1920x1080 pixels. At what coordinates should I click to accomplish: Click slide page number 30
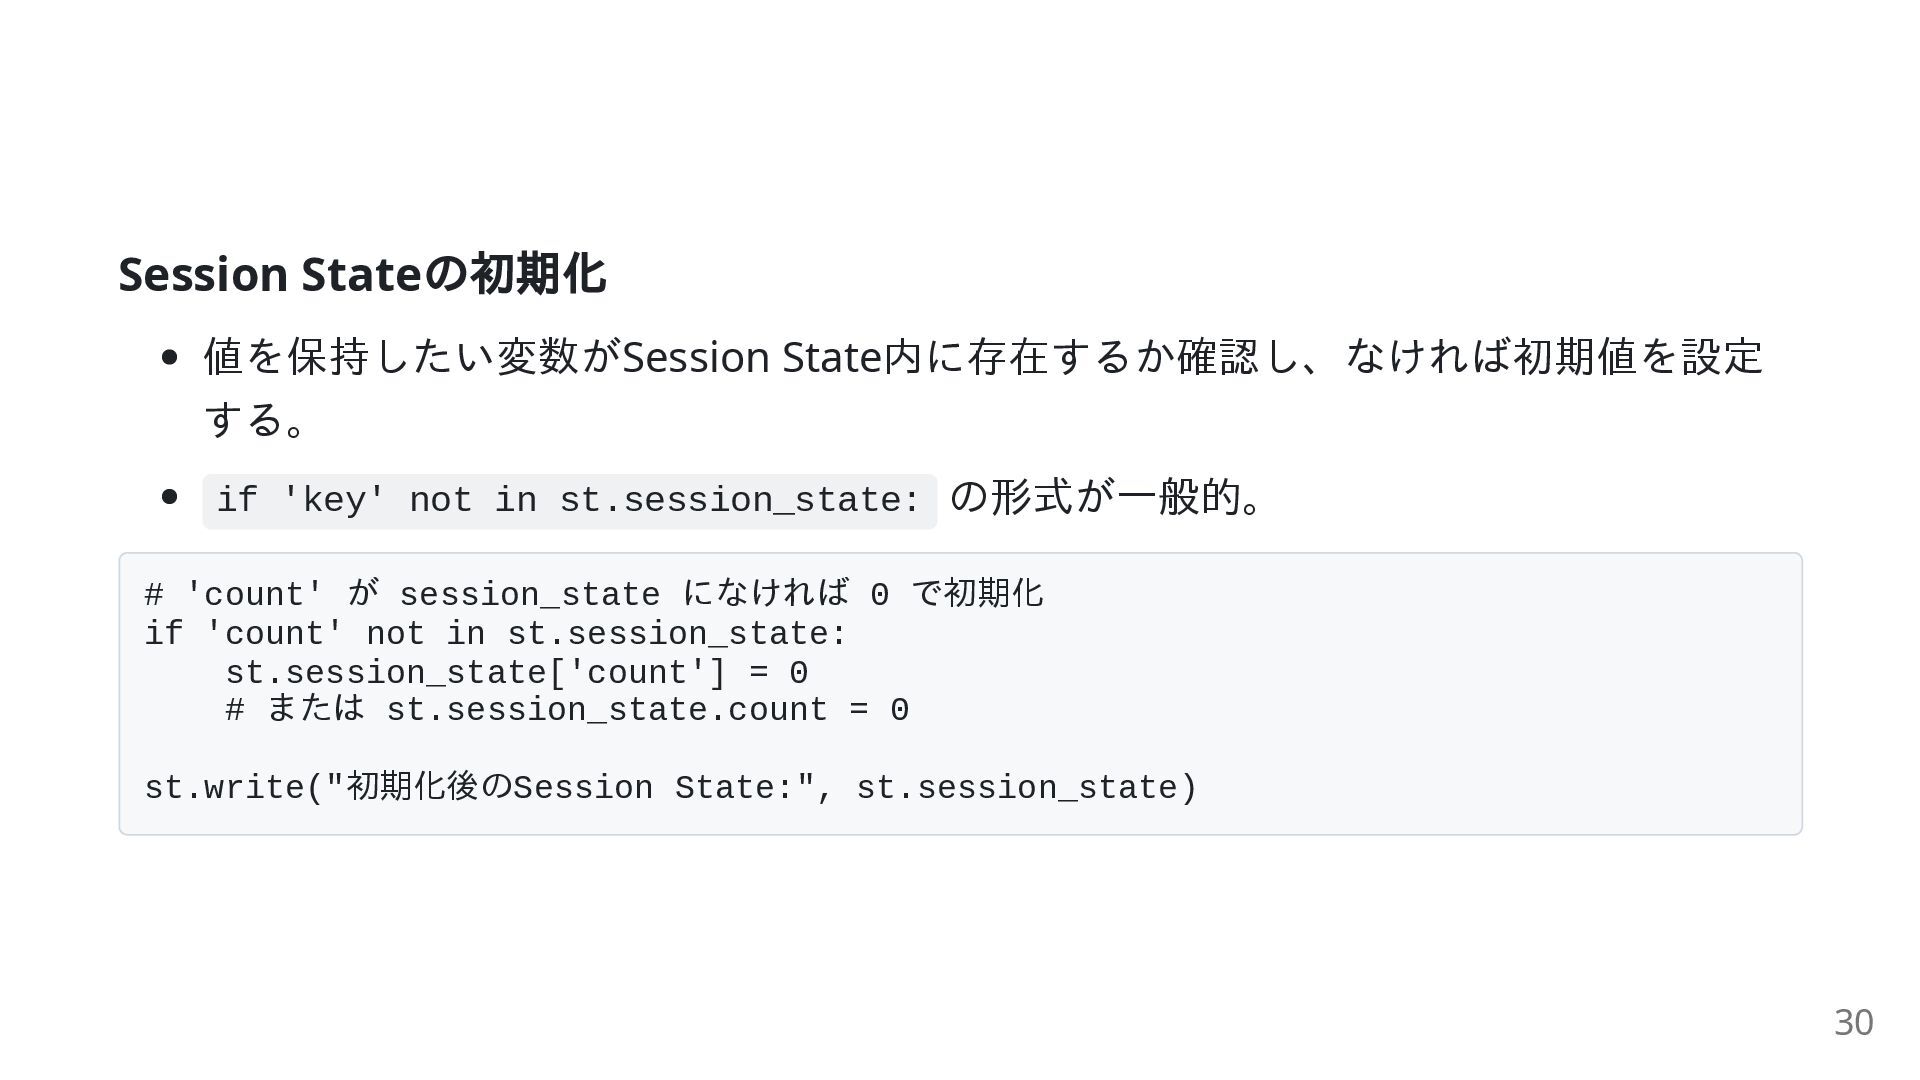point(1852,1022)
